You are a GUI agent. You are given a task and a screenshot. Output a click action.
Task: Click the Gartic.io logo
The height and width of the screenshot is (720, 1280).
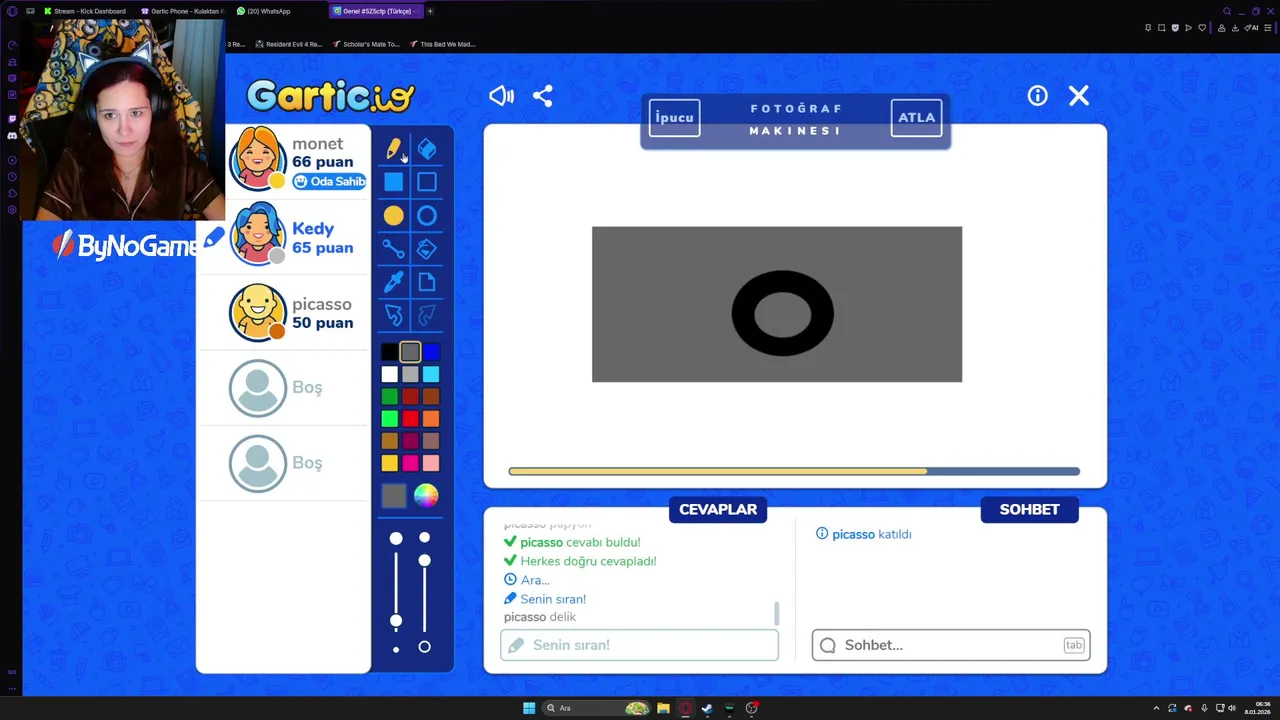point(330,96)
